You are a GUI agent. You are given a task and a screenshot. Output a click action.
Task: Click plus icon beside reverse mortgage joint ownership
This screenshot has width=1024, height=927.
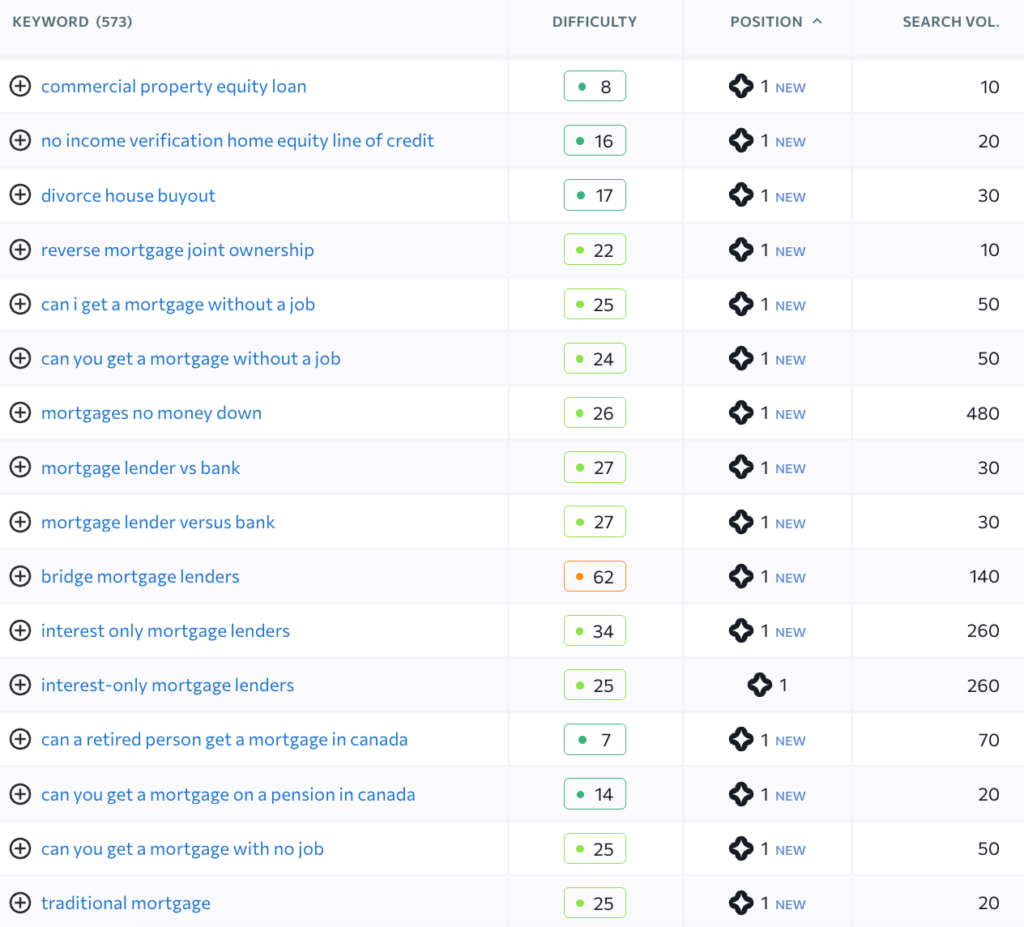pyautogui.click(x=20, y=250)
